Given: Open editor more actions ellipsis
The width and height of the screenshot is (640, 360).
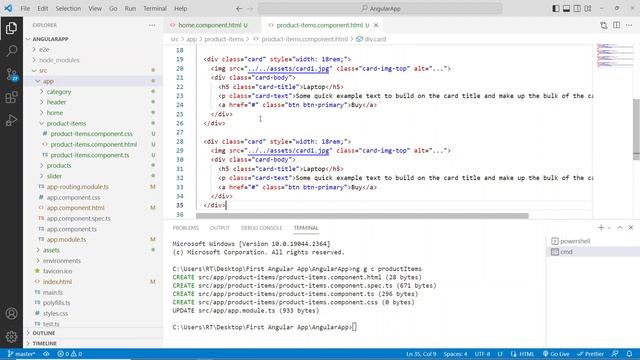Looking at the screenshot, I should coord(629,25).
